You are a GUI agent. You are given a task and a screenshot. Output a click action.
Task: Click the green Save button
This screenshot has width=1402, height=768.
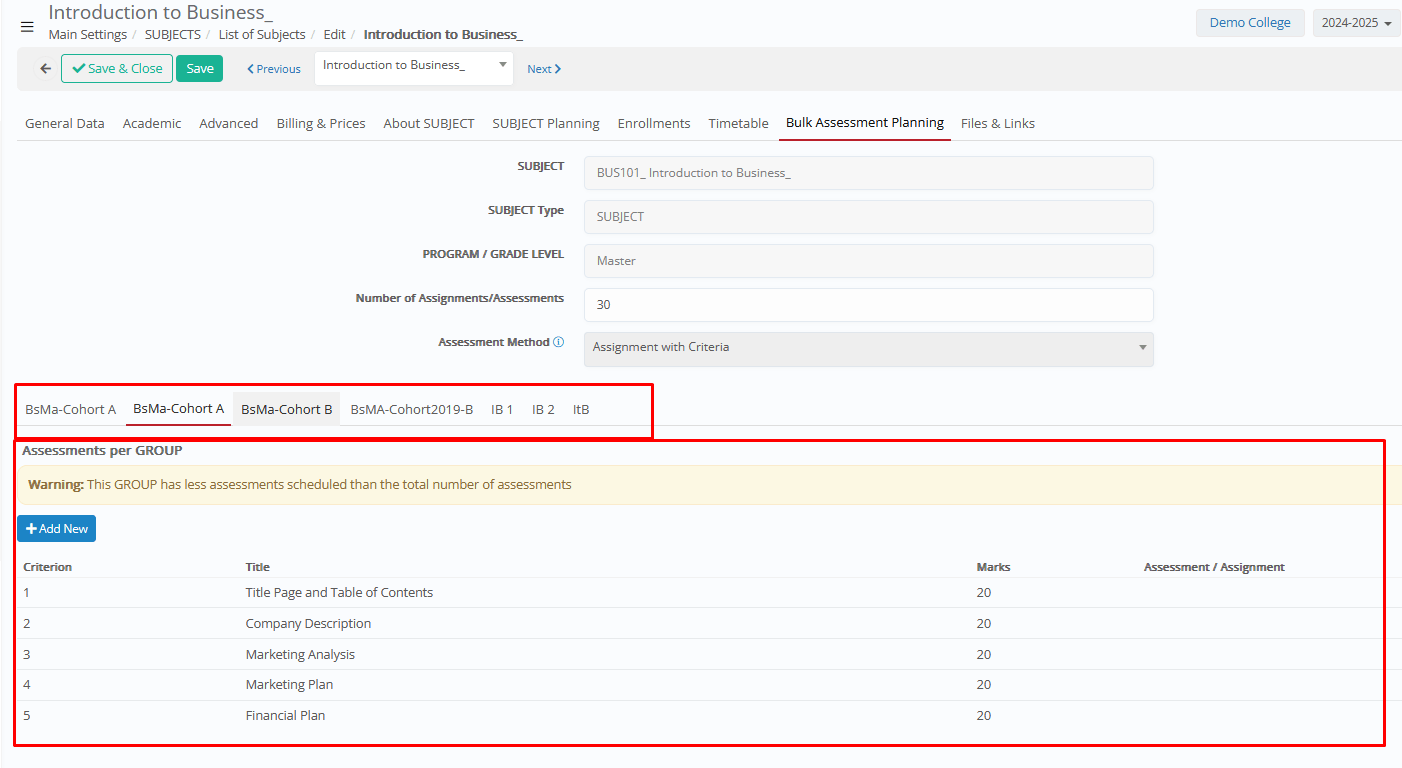point(199,69)
